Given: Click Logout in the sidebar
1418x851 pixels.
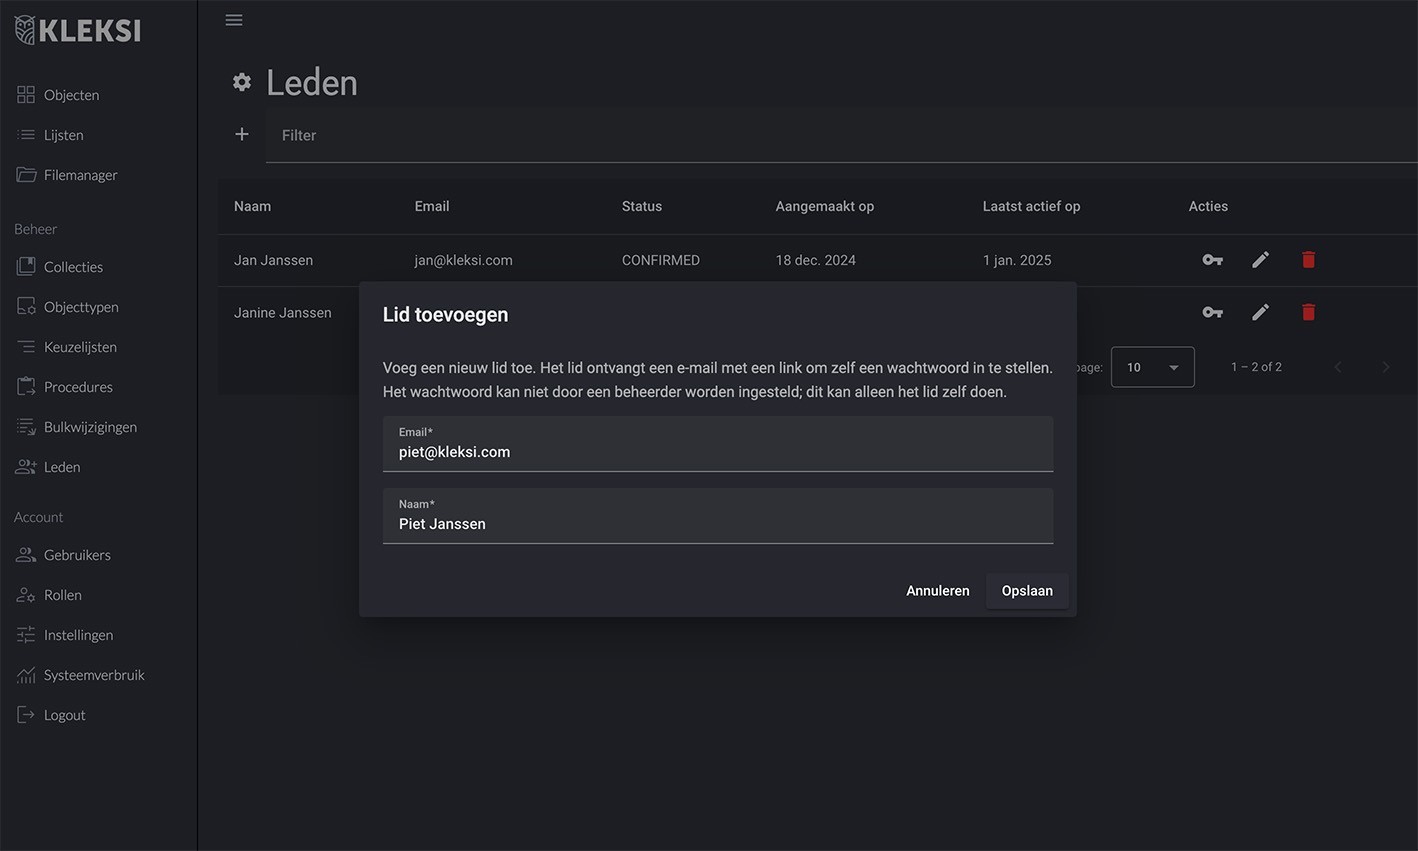Looking at the screenshot, I should [x=64, y=715].
